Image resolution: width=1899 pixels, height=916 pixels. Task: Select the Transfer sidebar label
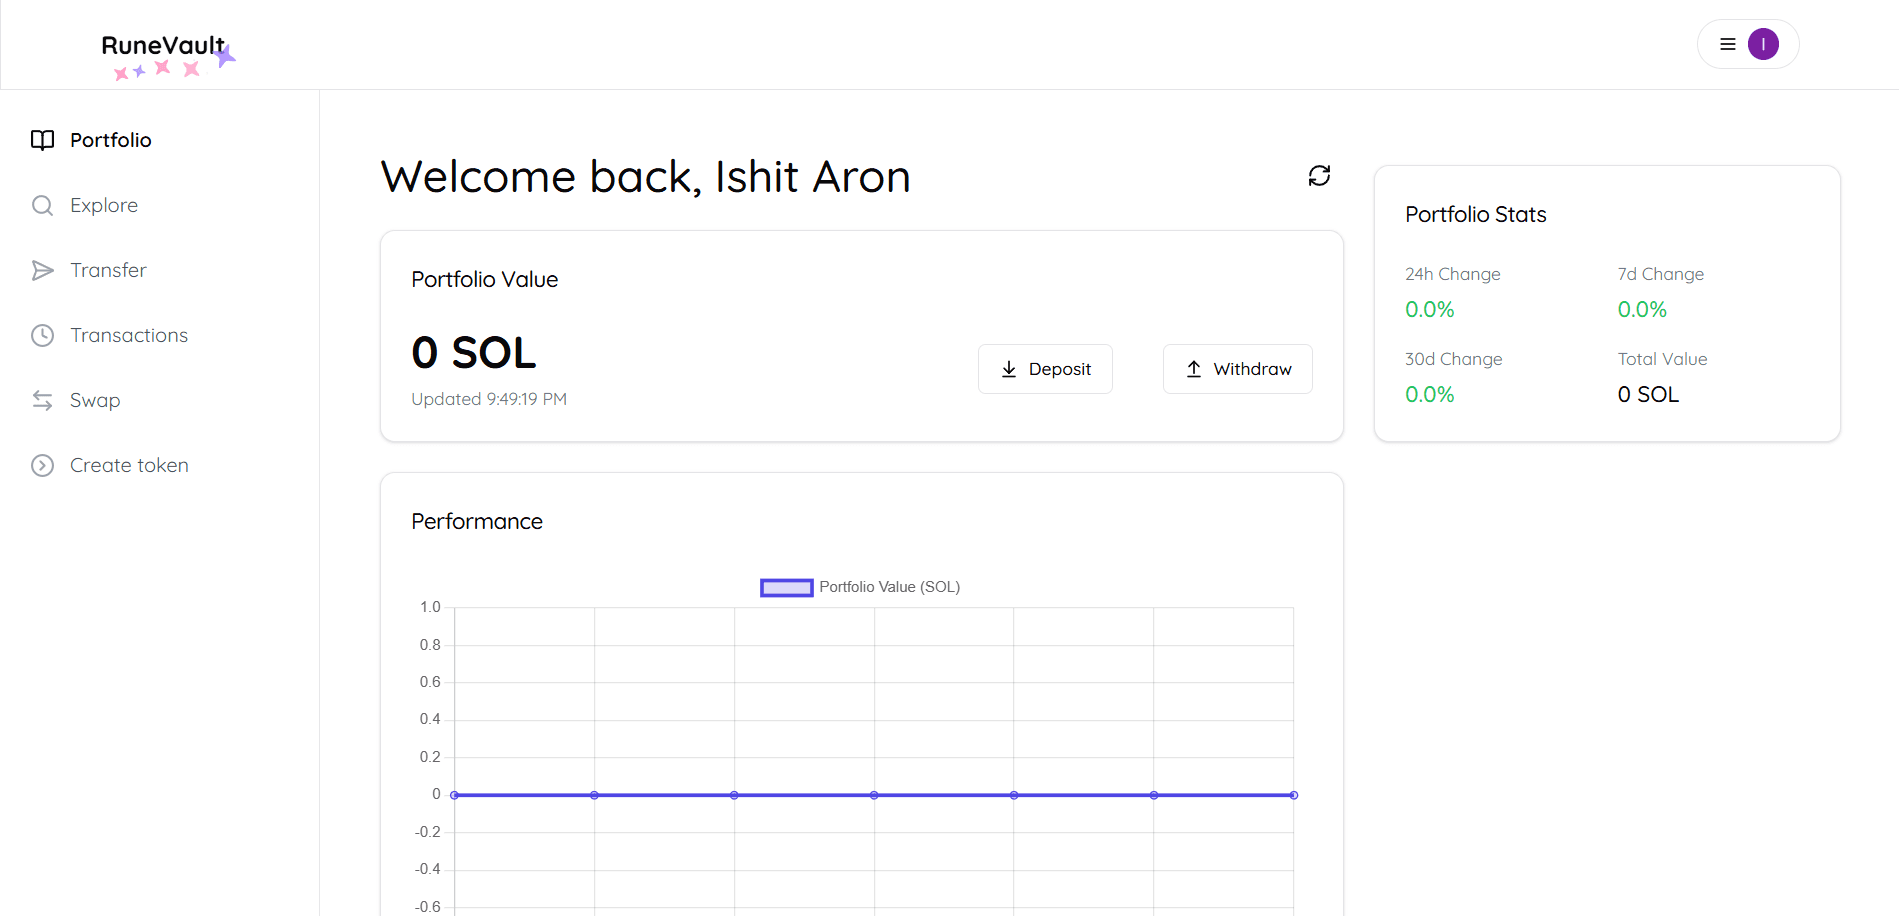(x=108, y=270)
